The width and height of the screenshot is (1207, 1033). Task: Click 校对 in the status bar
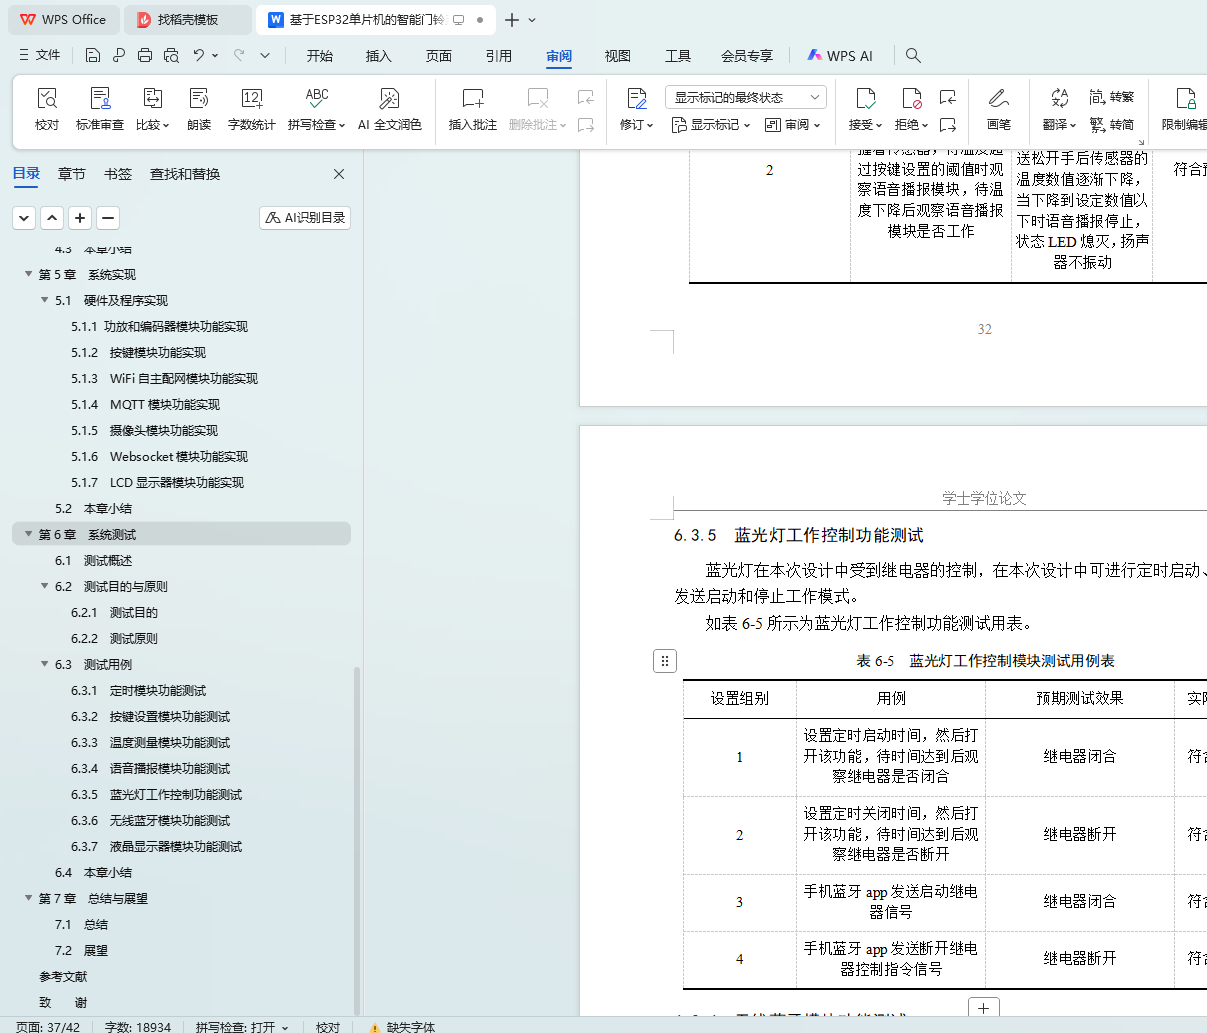[x=328, y=1027]
